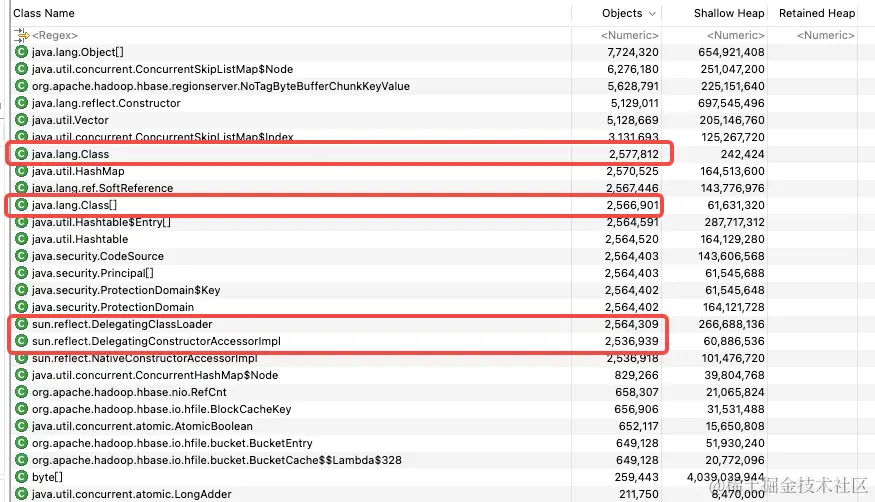Image resolution: width=875 pixels, height=502 pixels.
Task: Click the regex filter row icon
Action: (x=21, y=35)
